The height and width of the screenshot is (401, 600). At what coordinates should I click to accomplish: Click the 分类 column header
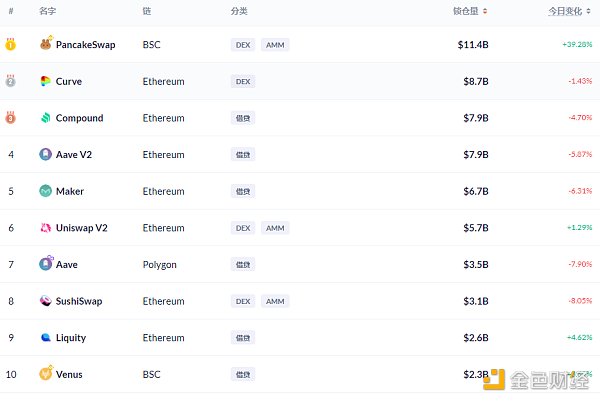(239, 11)
